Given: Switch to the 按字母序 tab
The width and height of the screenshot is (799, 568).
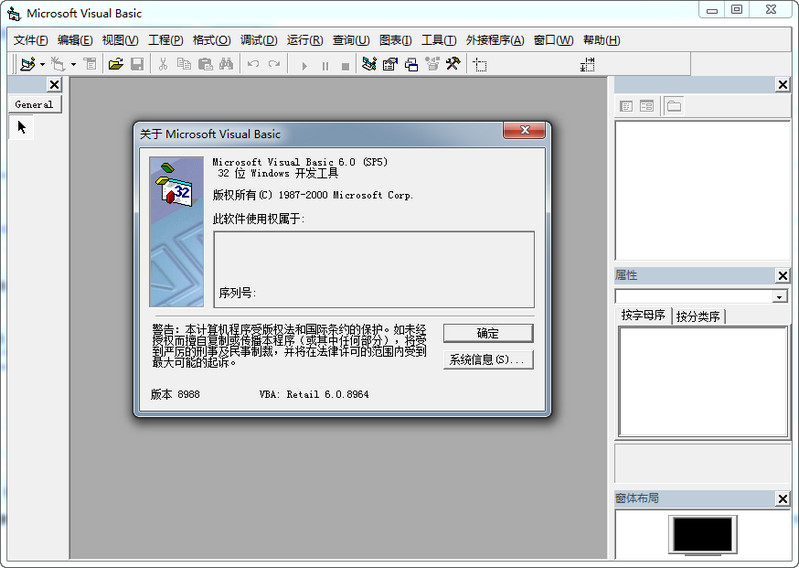Looking at the screenshot, I should [643, 315].
